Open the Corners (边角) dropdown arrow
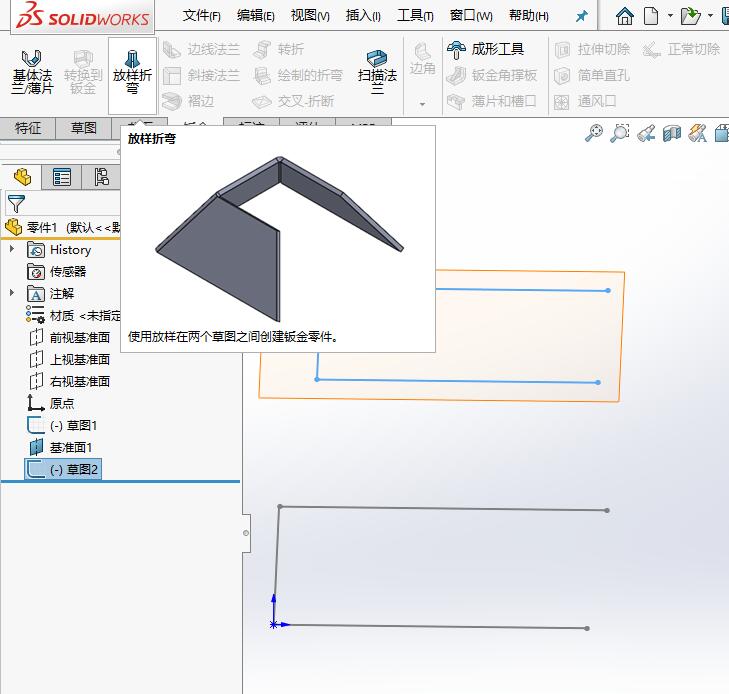This screenshot has height=694, width=729. pos(422,104)
